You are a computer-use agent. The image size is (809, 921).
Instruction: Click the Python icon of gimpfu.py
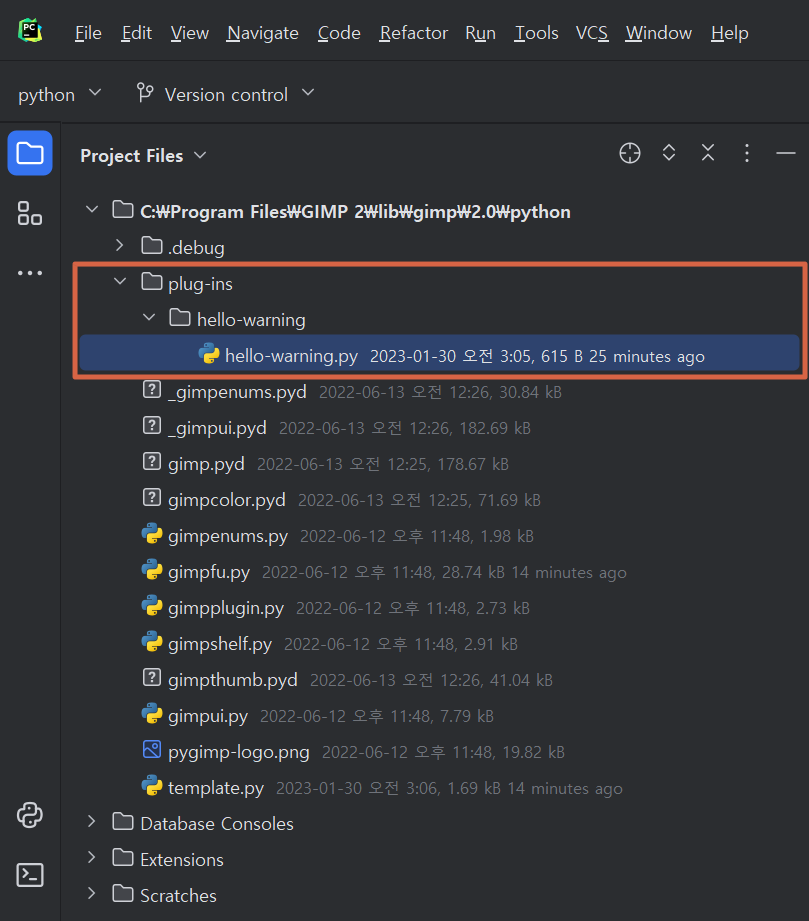(152, 570)
